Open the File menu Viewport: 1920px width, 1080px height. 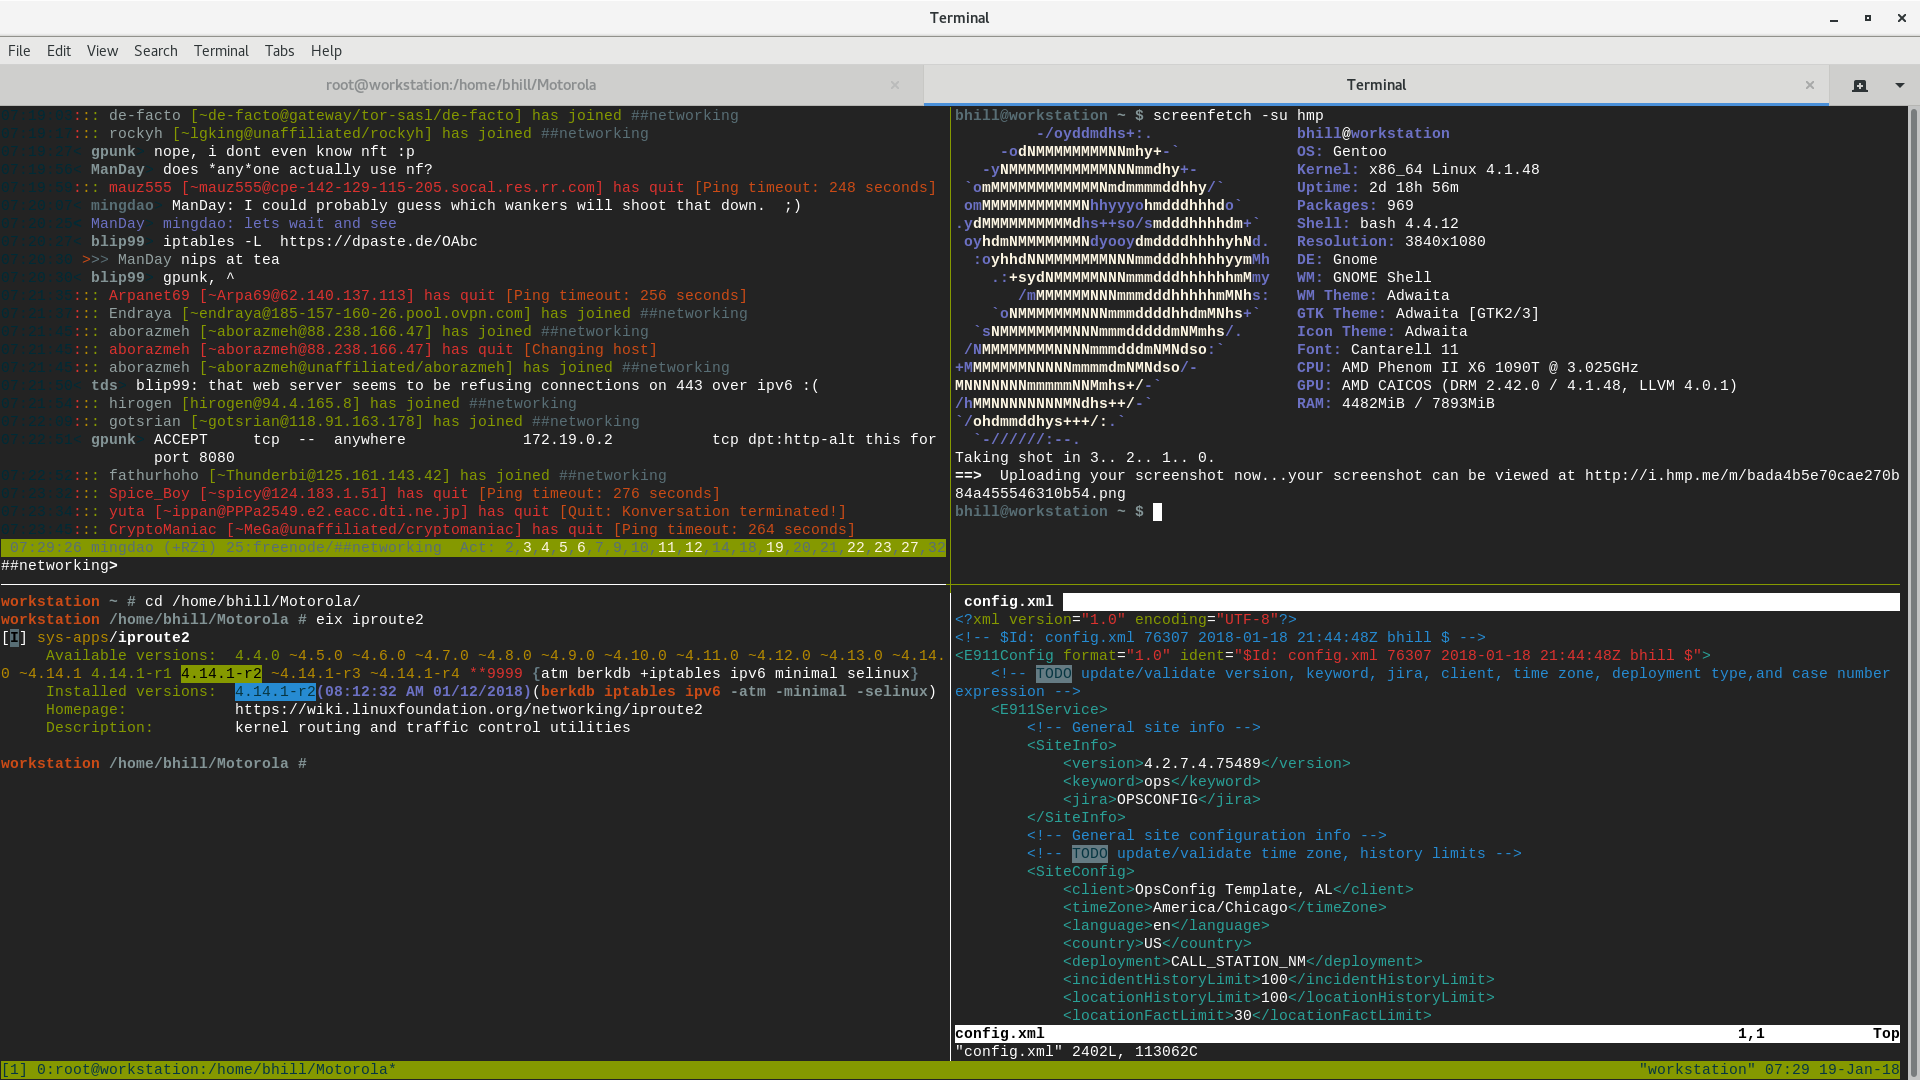point(19,51)
